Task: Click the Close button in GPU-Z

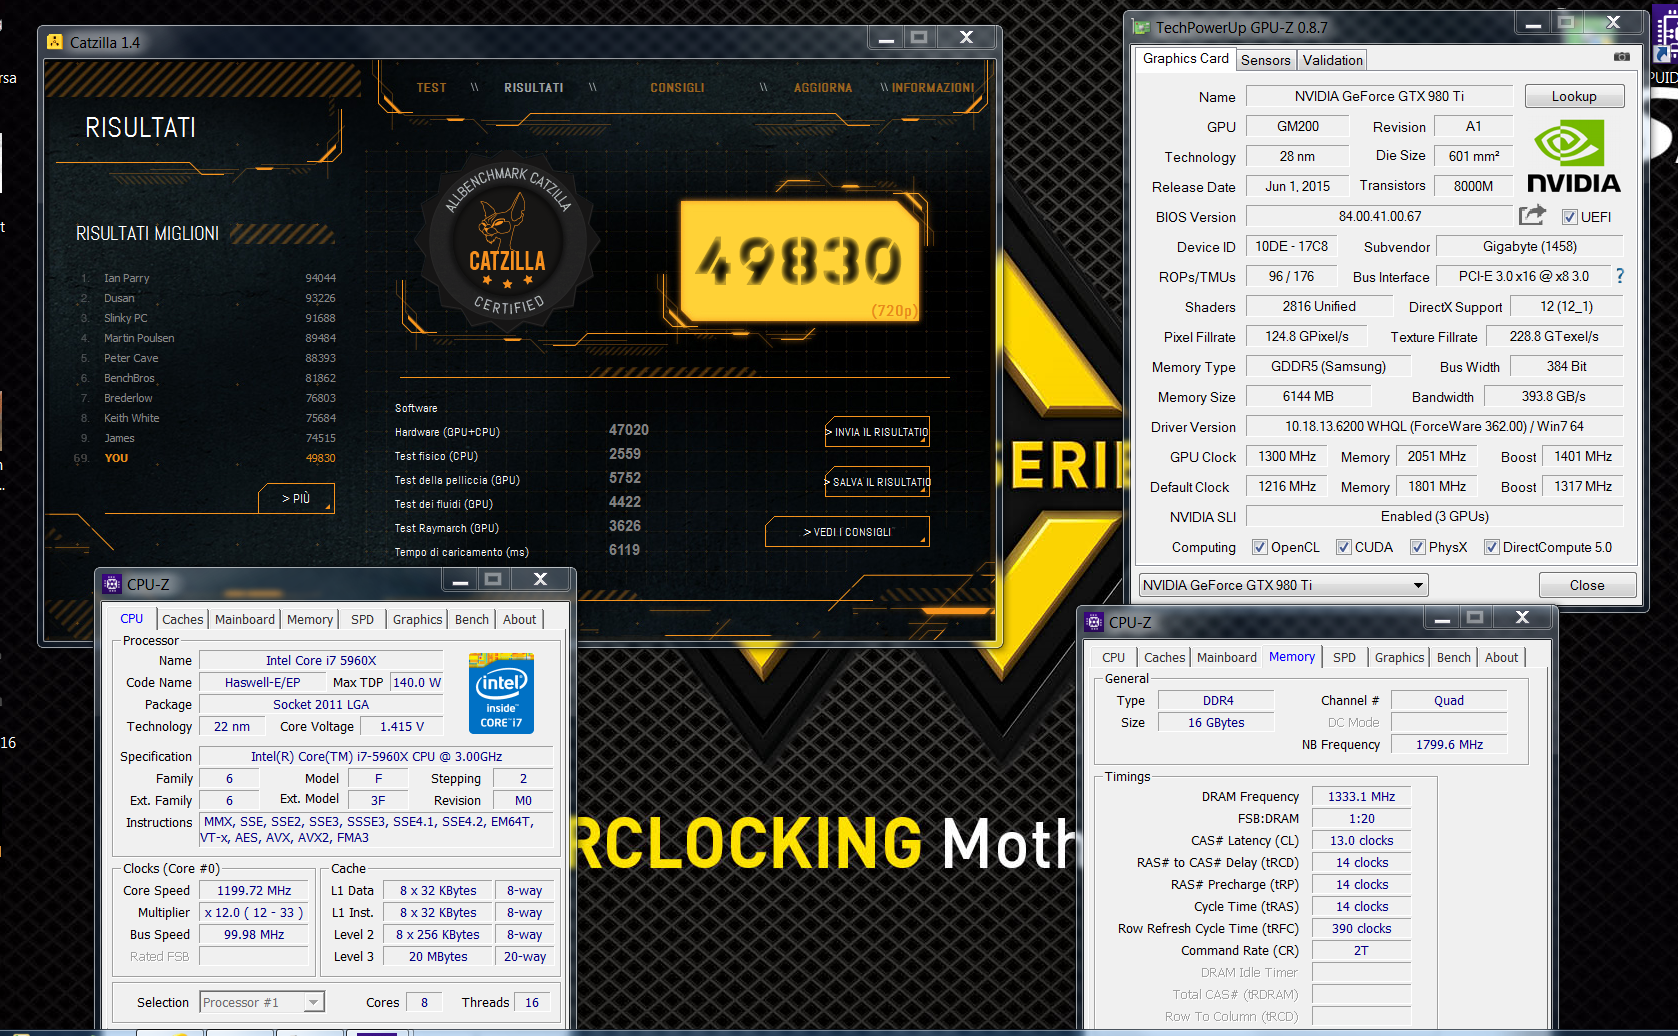Action: click(1587, 585)
